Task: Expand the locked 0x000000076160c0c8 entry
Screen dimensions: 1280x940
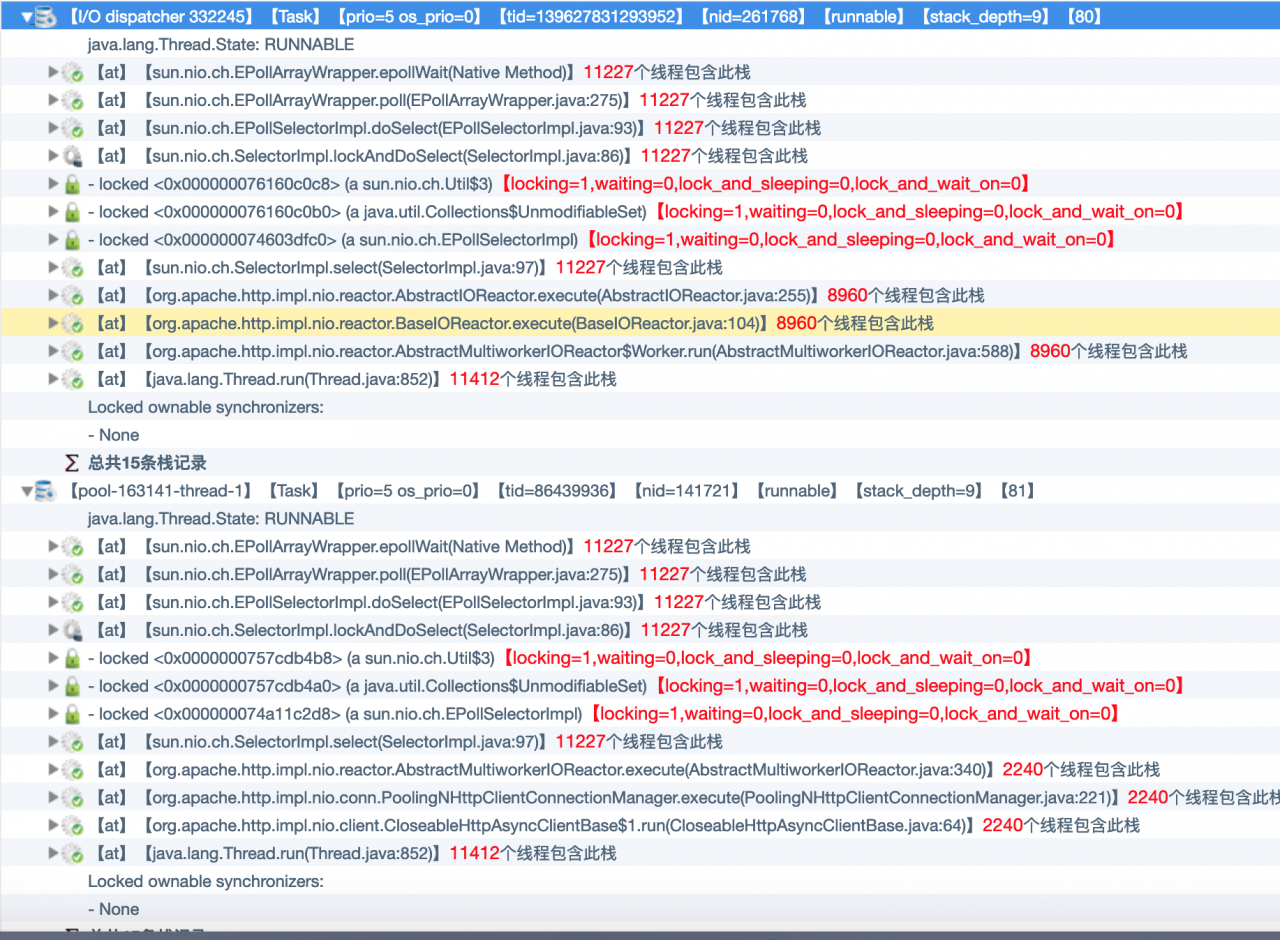Action: (53, 183)
